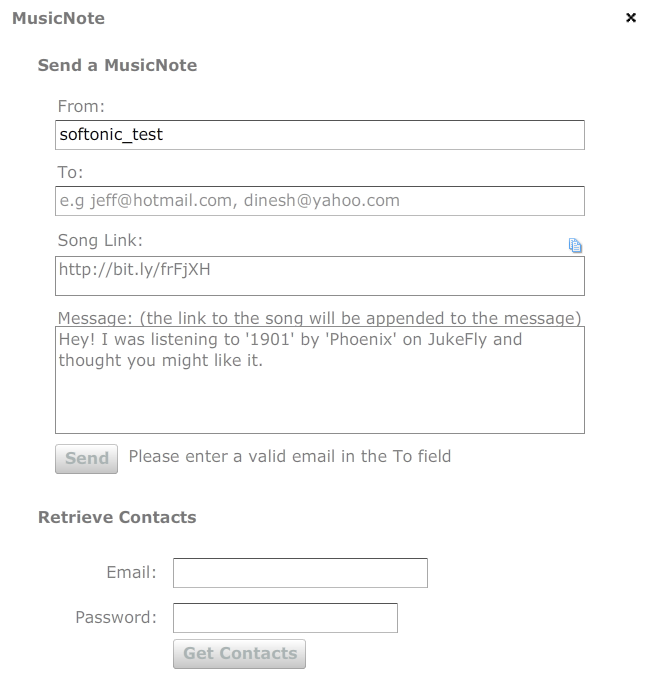Click the "Song Link:" label
This screenshot has height=699, width=648.
101,240
